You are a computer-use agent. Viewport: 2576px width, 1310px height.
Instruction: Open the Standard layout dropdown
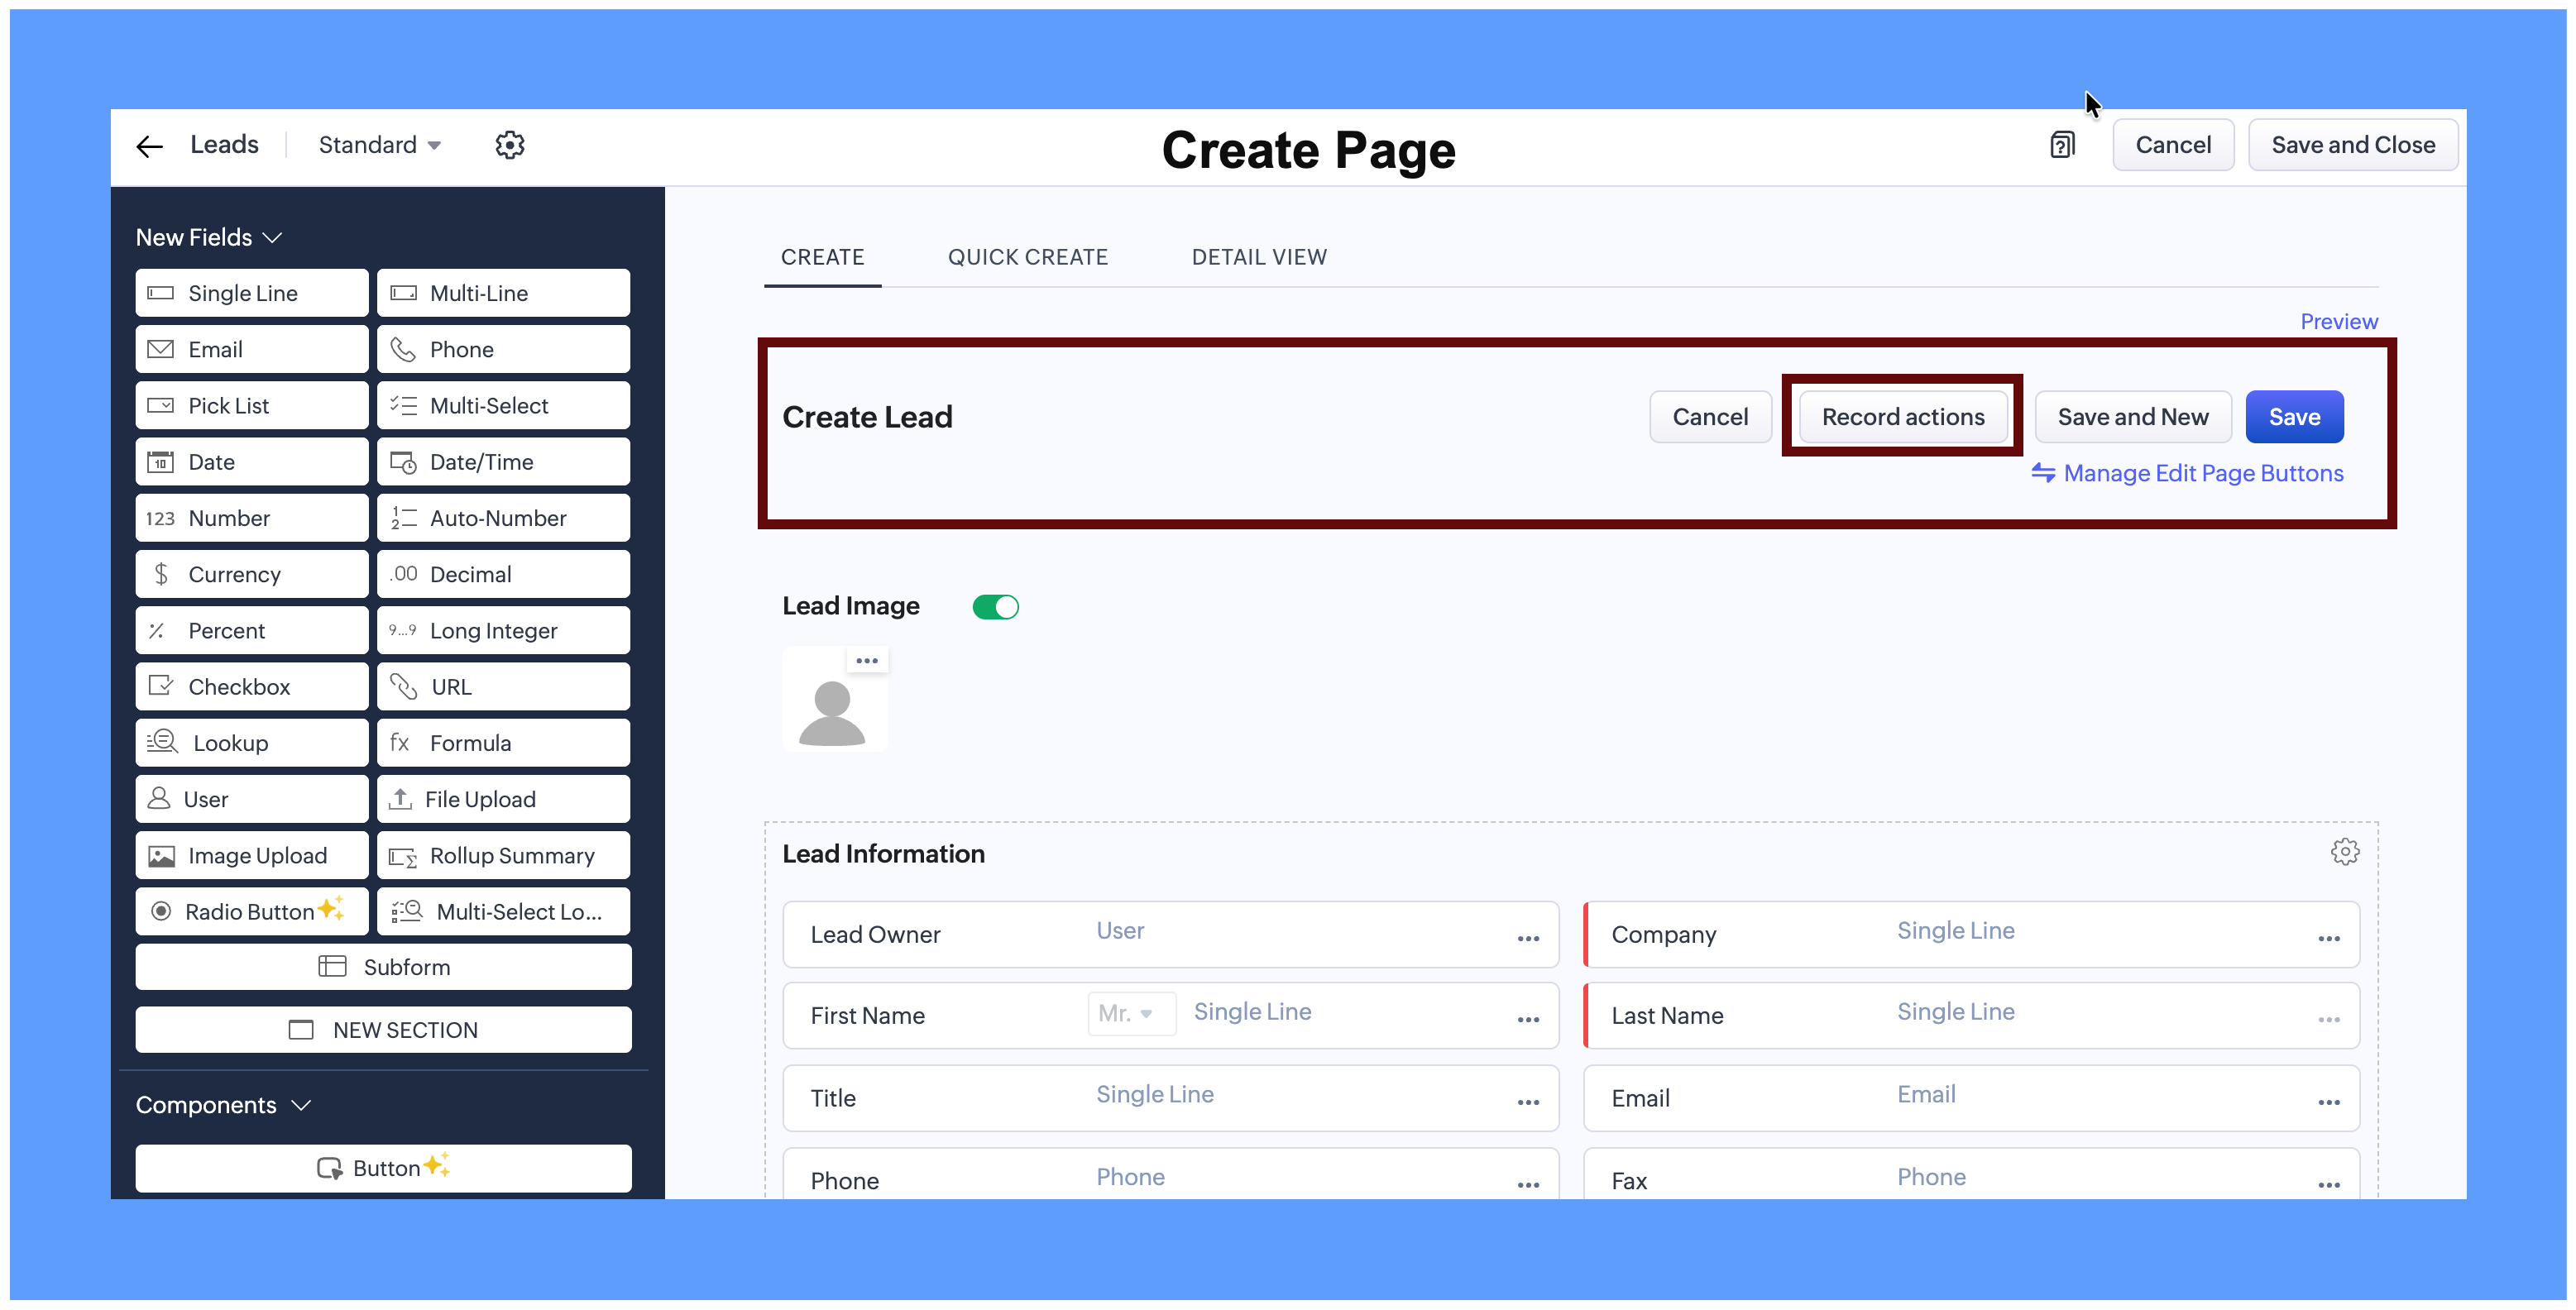pos(379,145)
